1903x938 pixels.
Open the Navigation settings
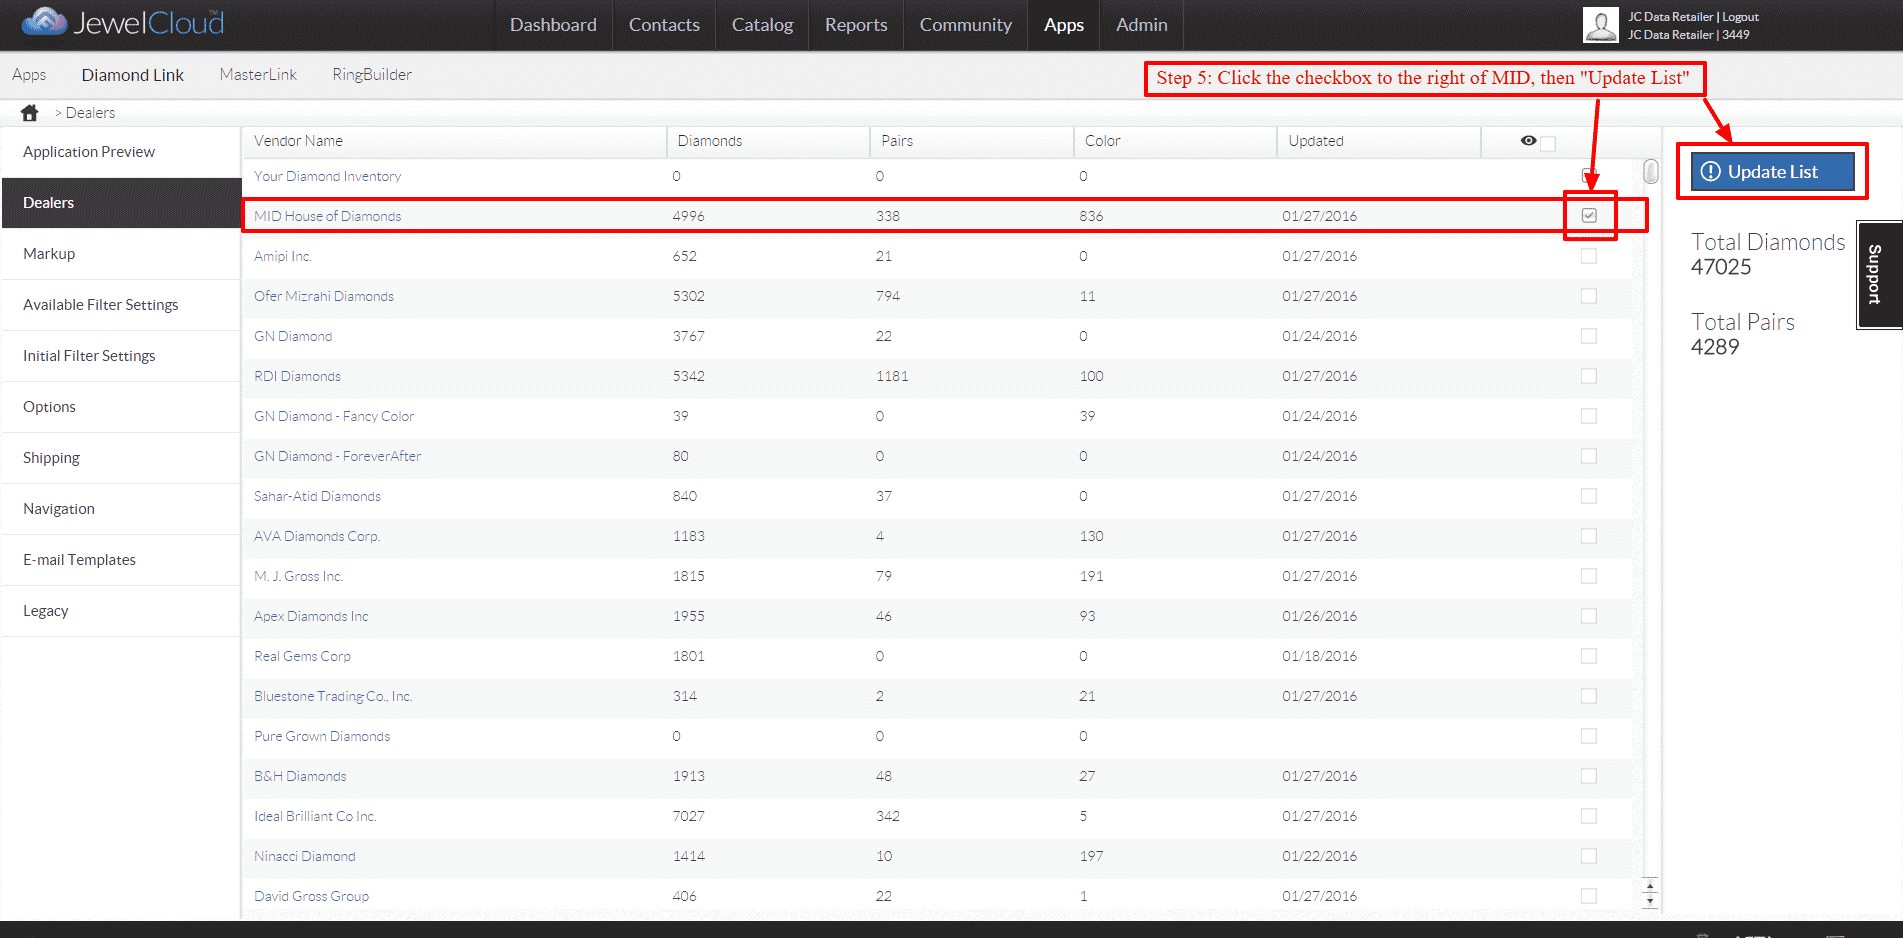click(x=121, y=509)
